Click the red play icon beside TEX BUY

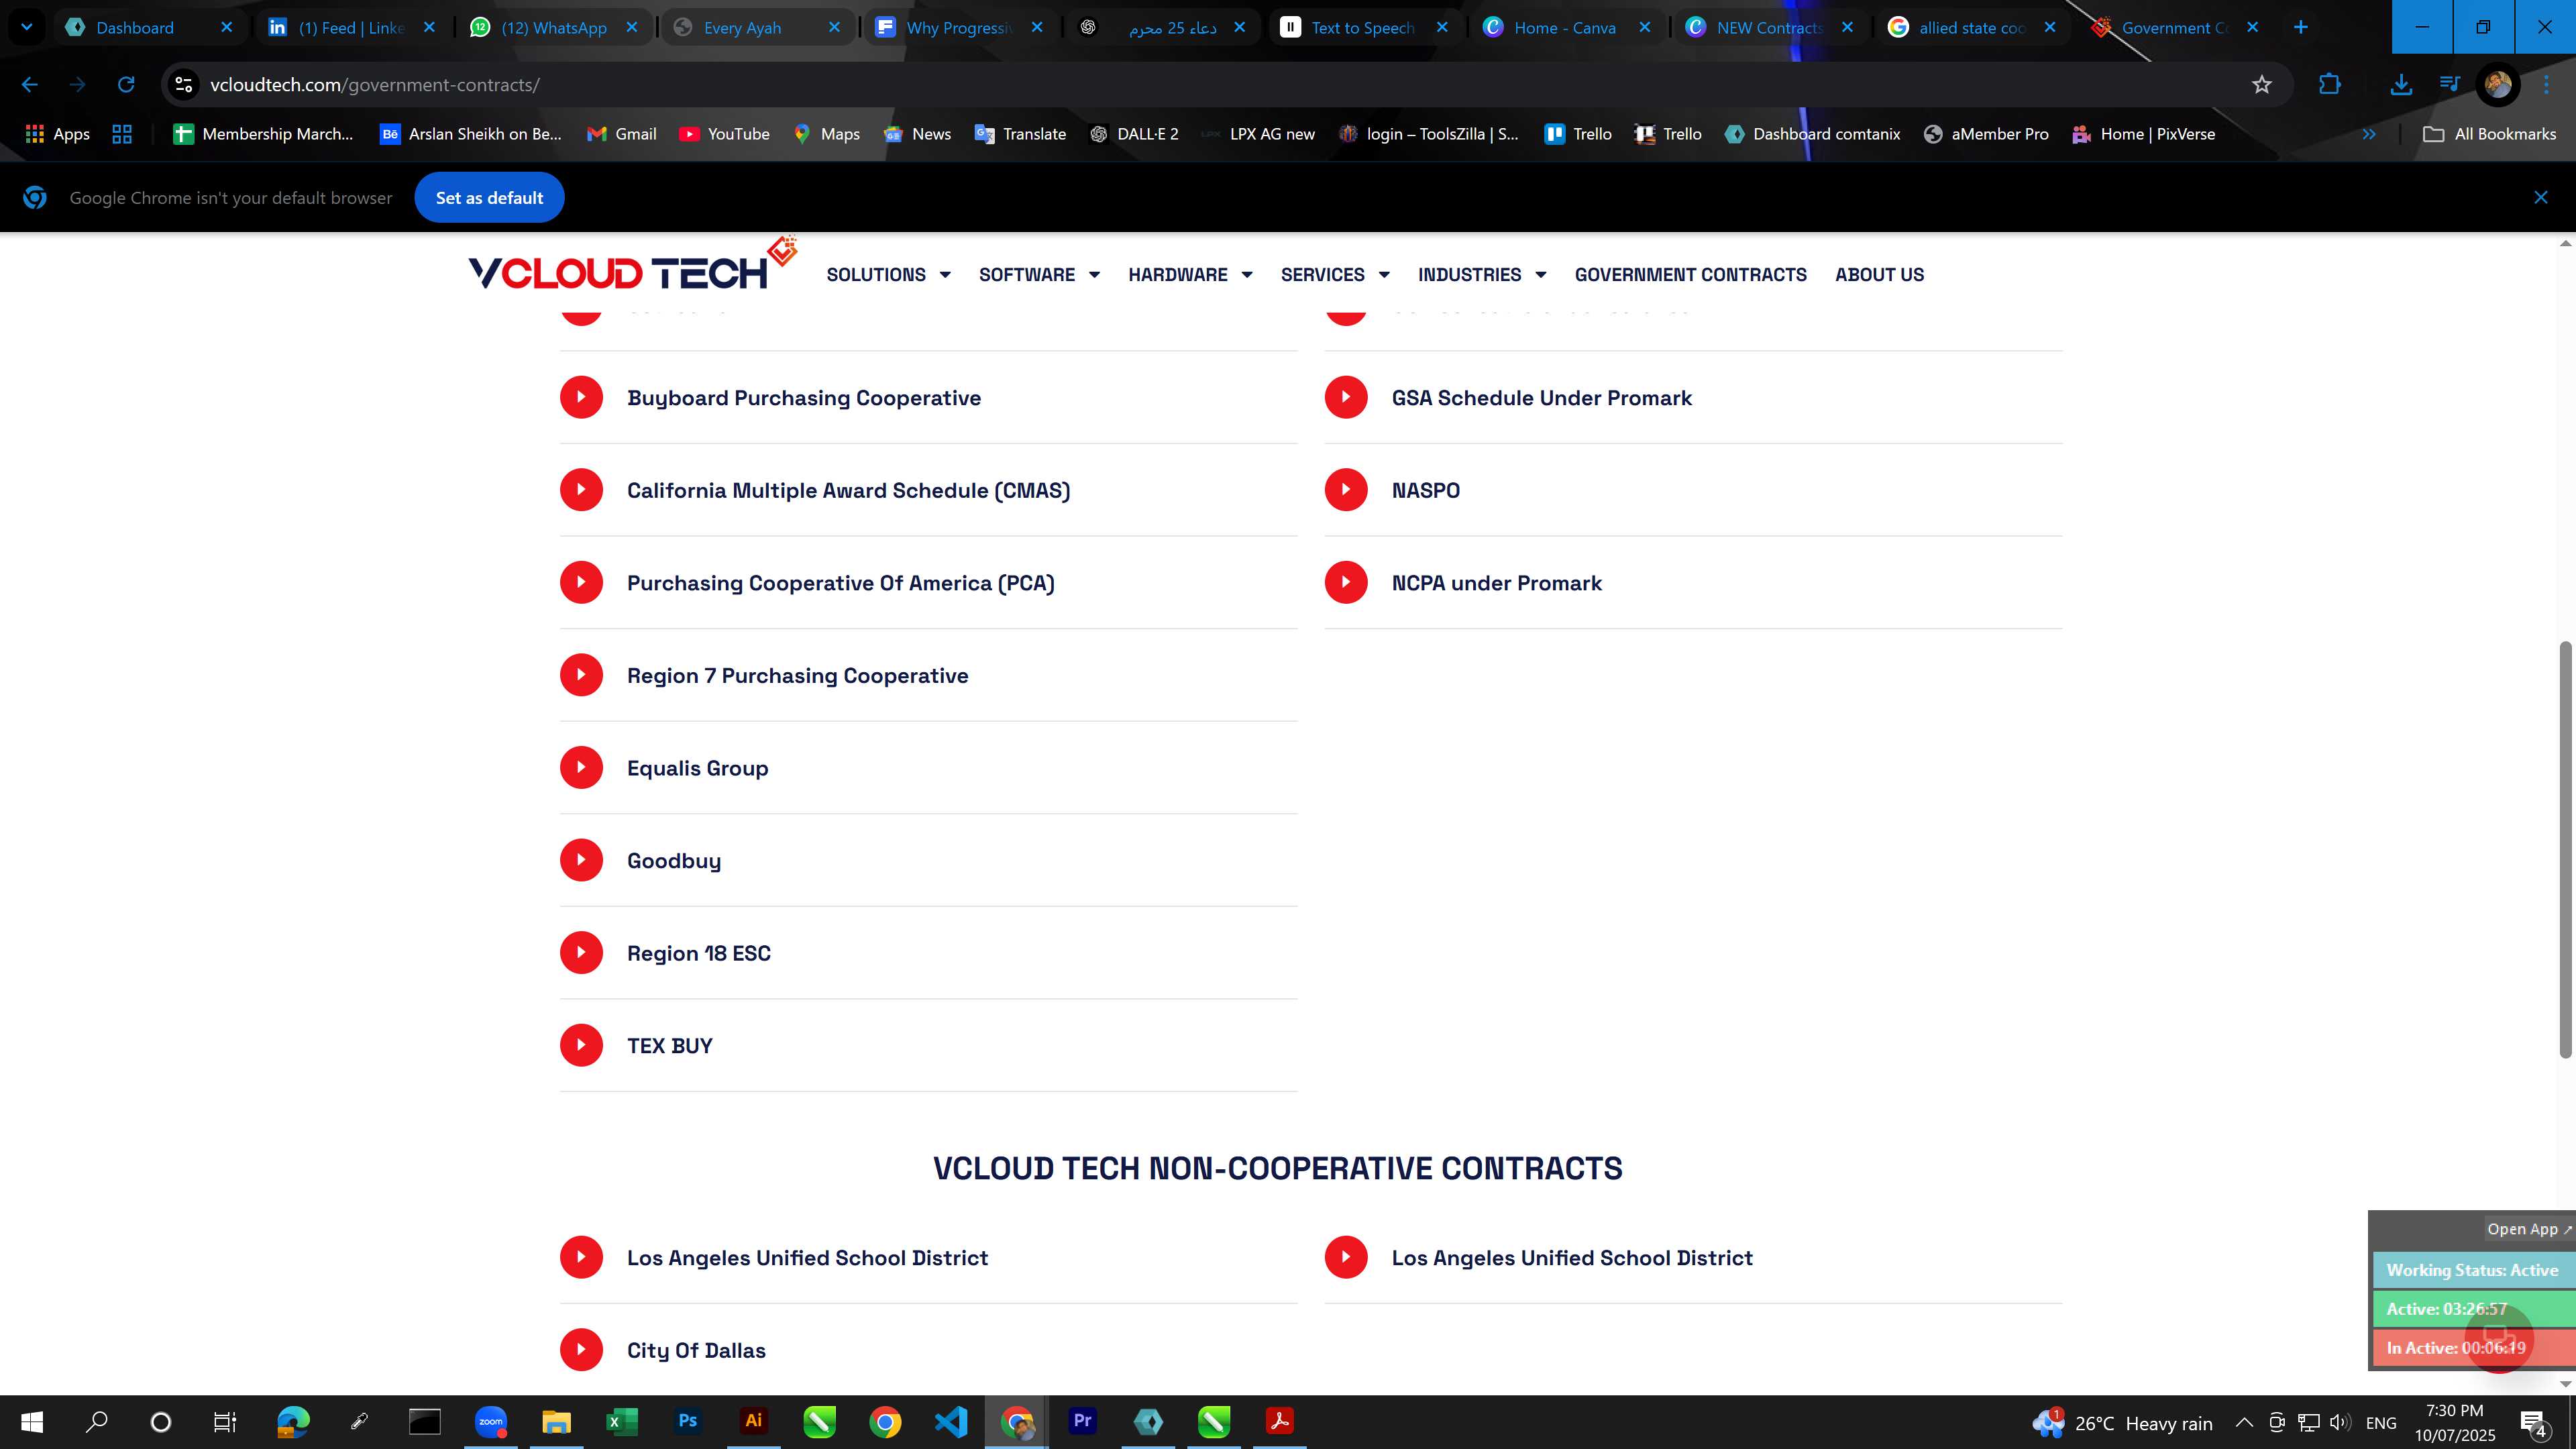(x=581, y=1045)
